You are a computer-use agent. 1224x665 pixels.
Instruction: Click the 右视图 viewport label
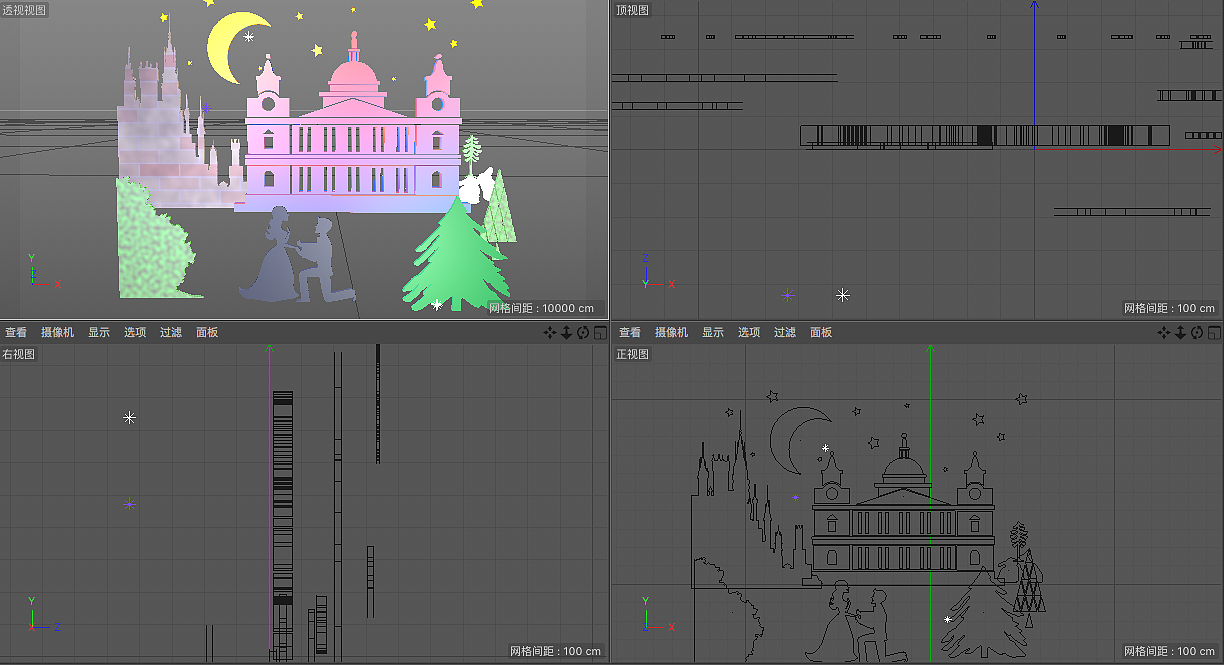[19, 354]
